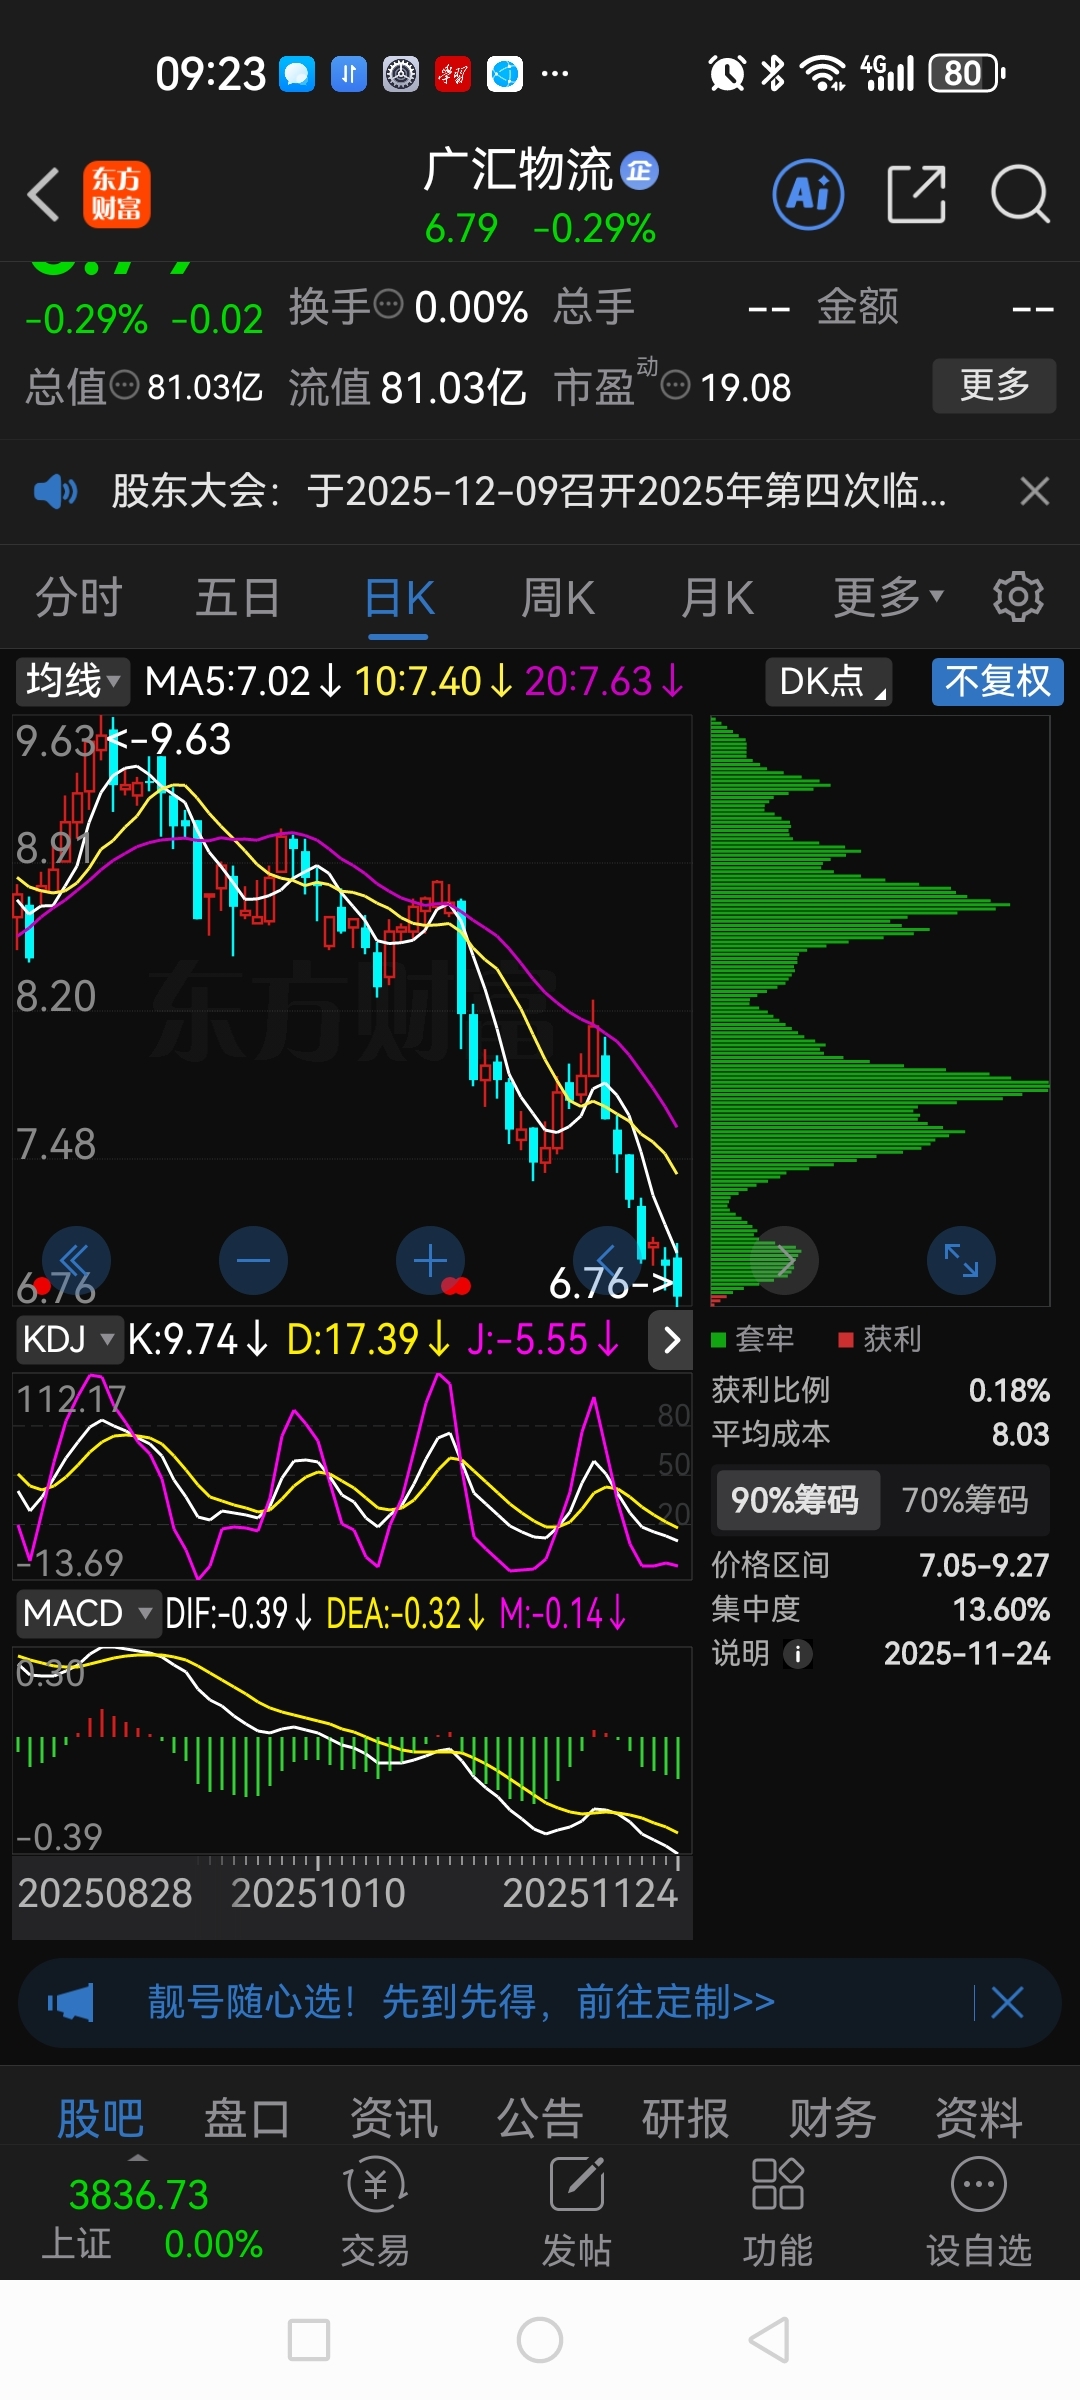
Task: Close the 靓号随心选 promo banner
Action: pos(1007,2003)
